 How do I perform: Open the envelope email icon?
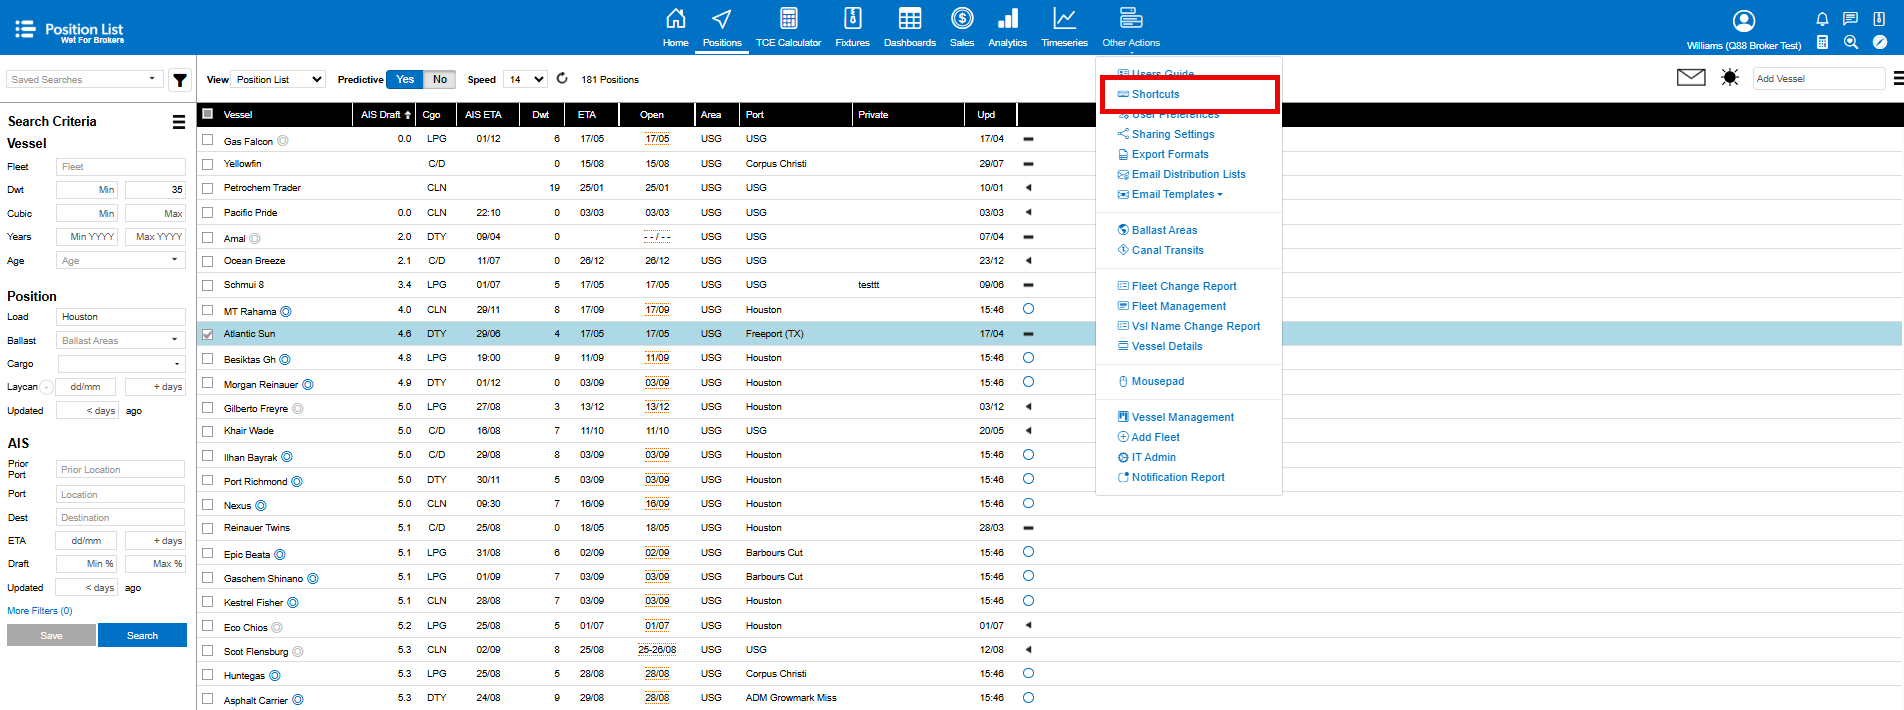tap(1691, 78)
